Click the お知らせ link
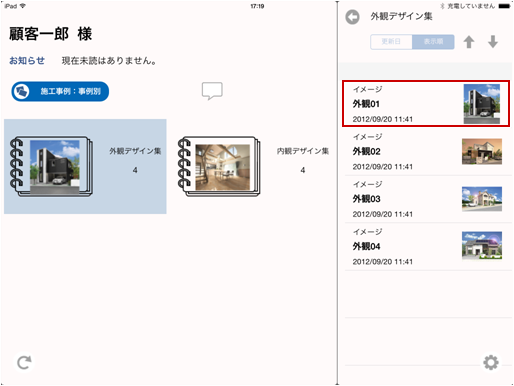The width and height of the screenshot is (514, 386). [27, 61]
